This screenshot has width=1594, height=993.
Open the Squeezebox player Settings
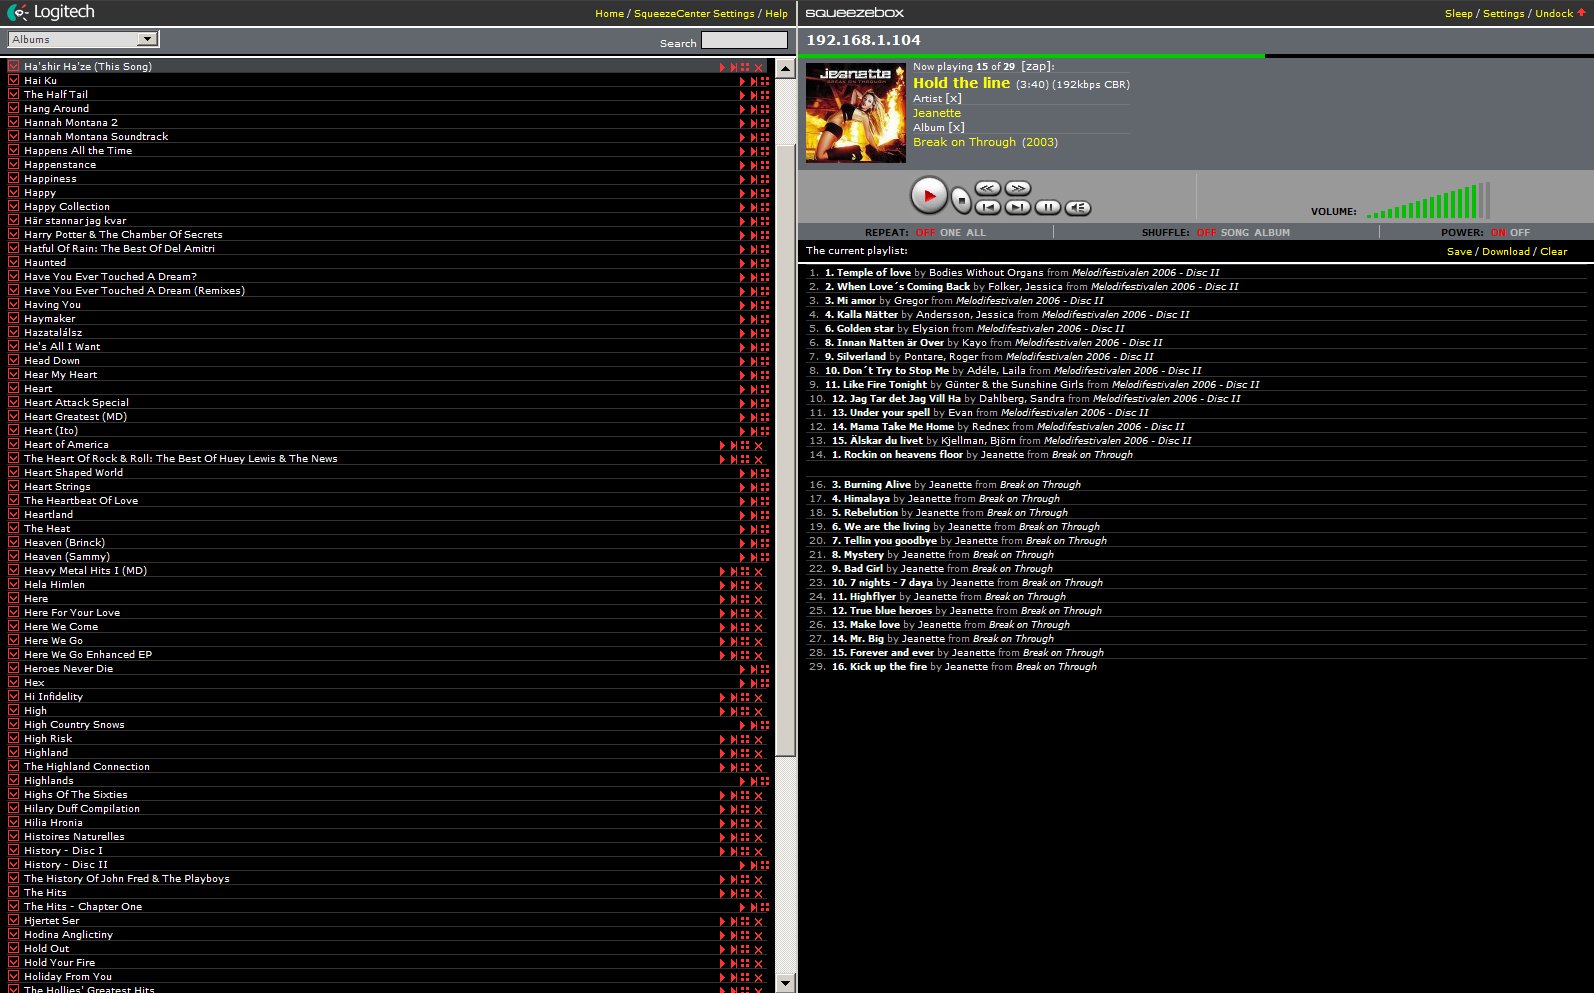pos(1503,14)
